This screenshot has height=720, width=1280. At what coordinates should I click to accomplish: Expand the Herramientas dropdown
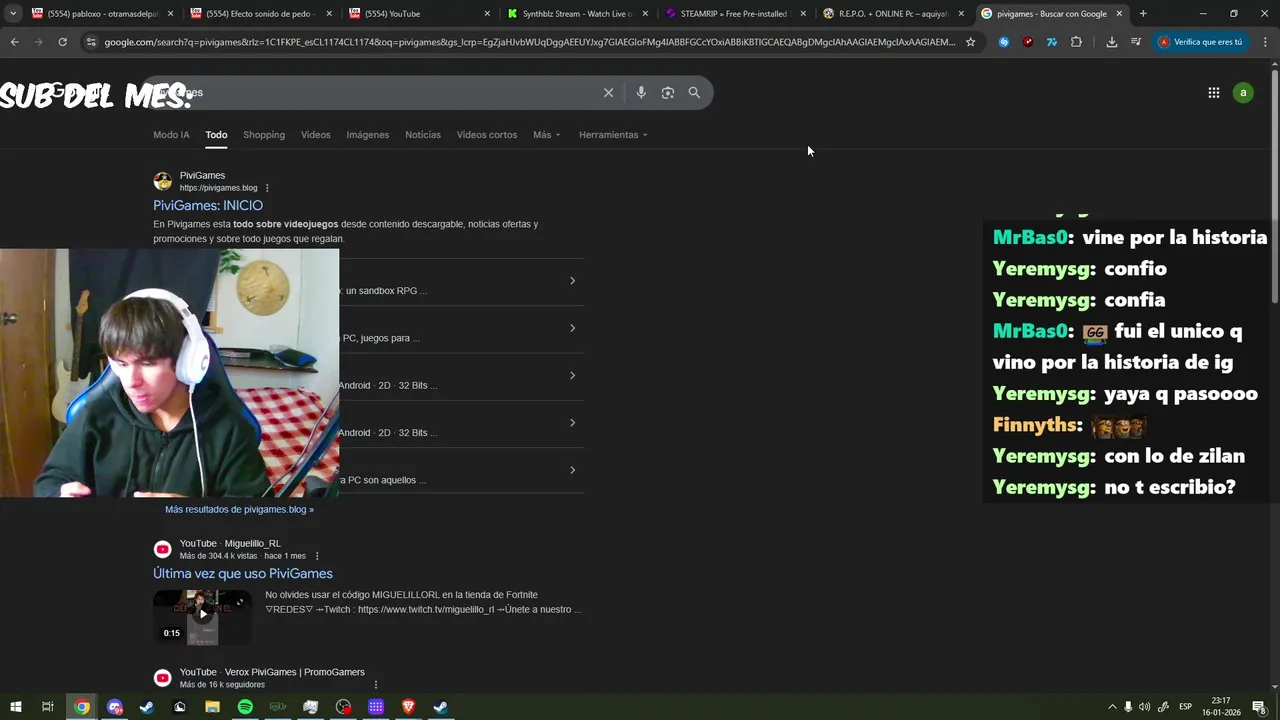(x=613, y=135)
